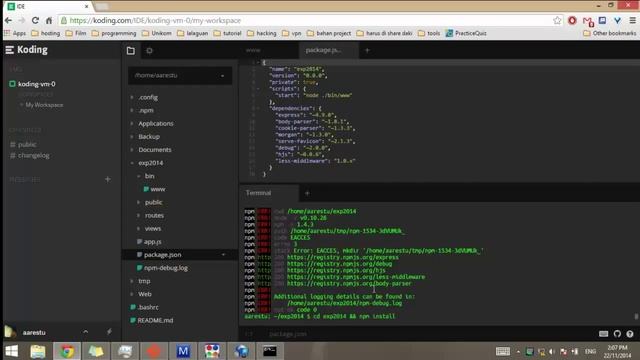
Task: Click the Gmail extension icon
Action: click(588, 21)
